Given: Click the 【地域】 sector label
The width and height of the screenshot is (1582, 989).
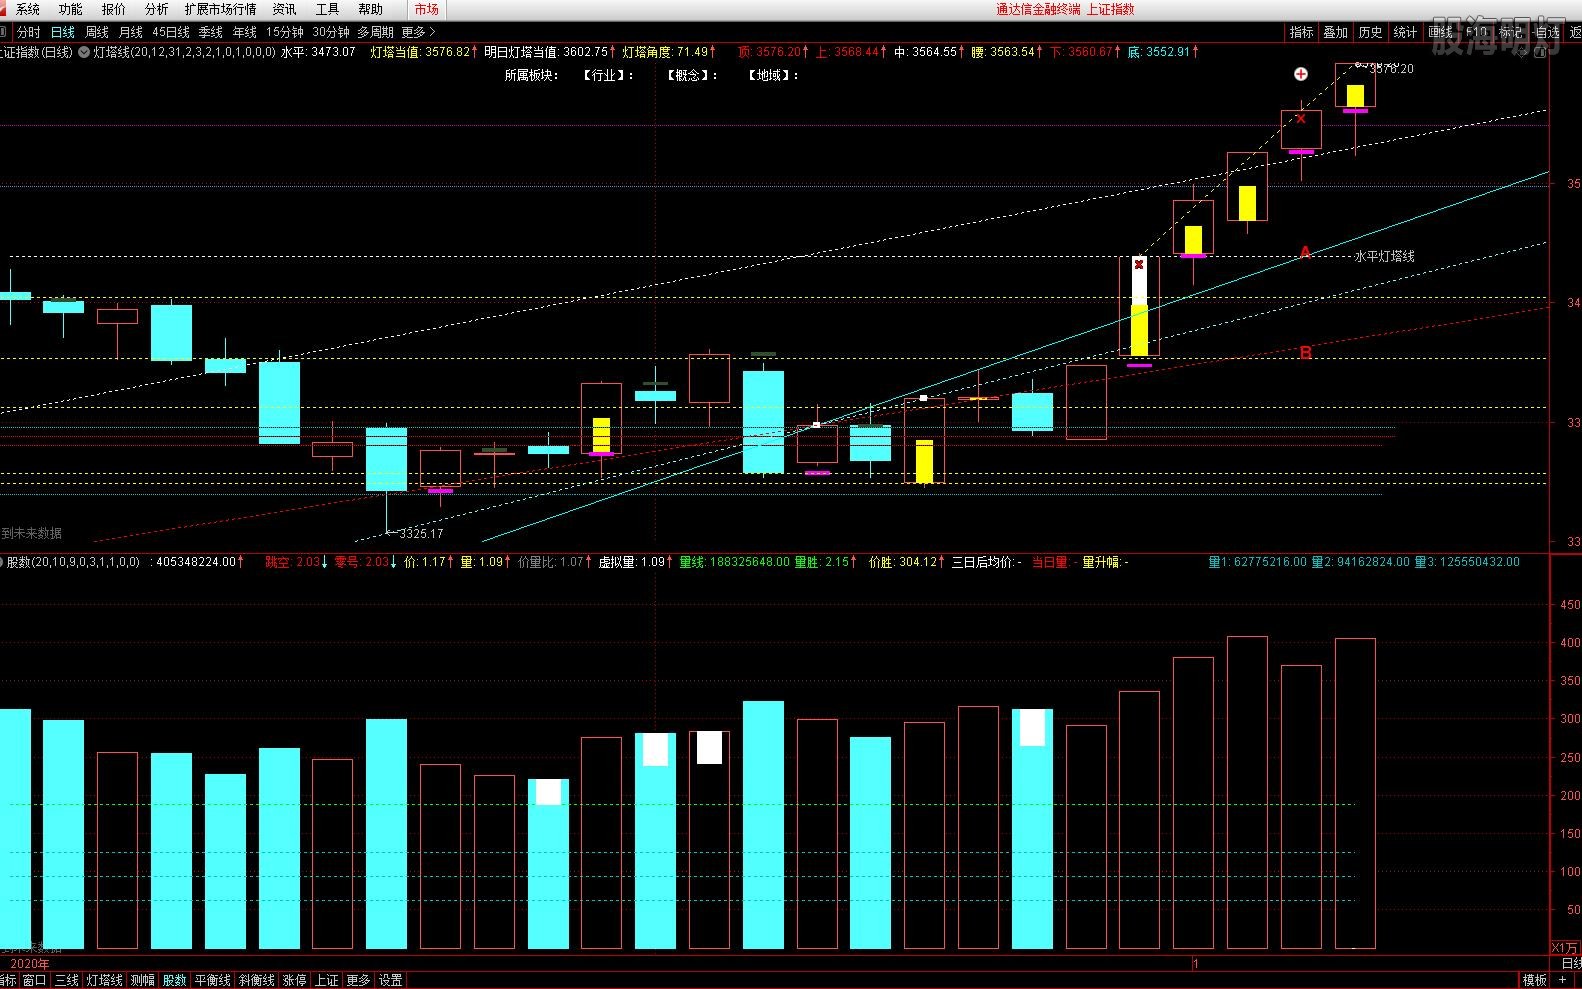Looking at the screenshot, I should 773,75.
